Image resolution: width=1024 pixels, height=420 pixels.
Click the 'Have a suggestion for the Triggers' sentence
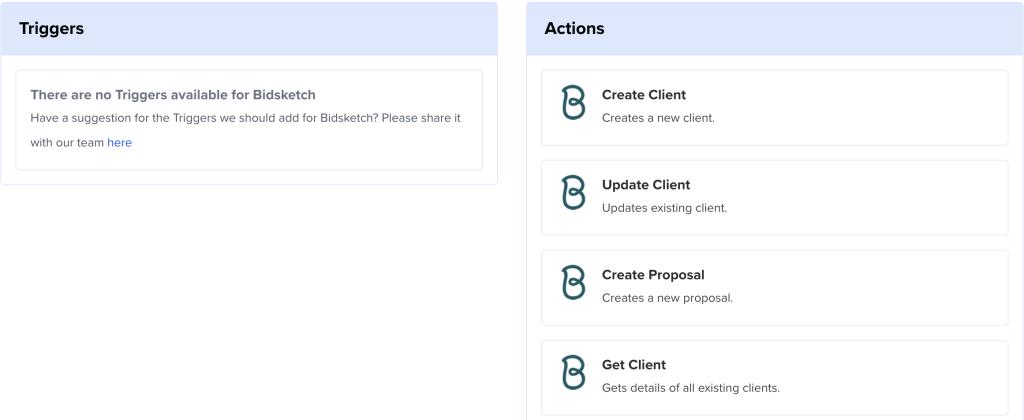[x=245, y=118]
